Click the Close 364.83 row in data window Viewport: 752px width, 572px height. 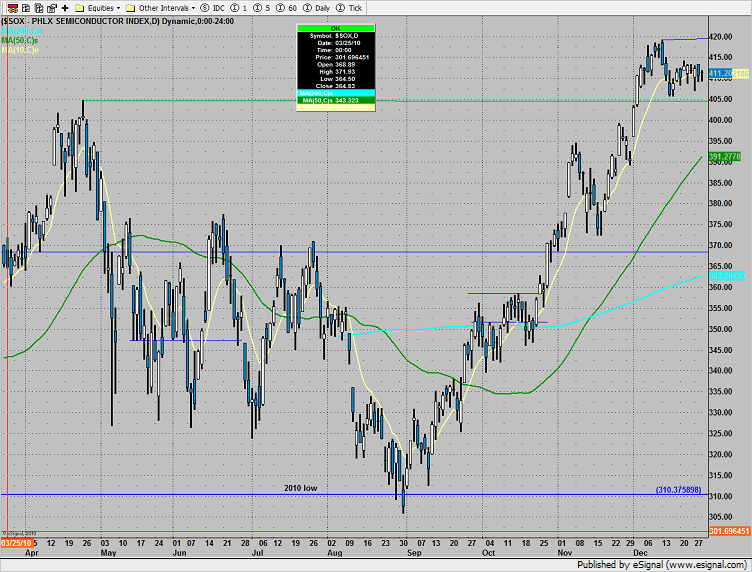pos(336,86)
